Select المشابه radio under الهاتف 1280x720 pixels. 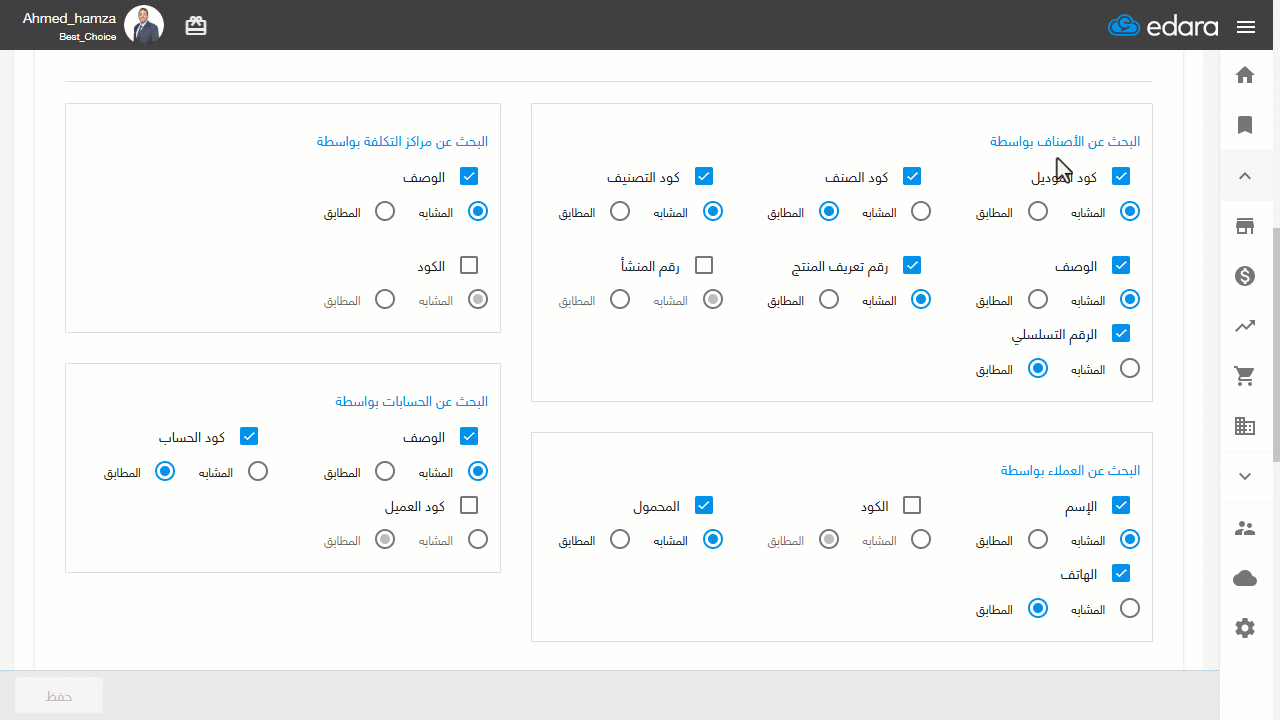click(1130, 608)
